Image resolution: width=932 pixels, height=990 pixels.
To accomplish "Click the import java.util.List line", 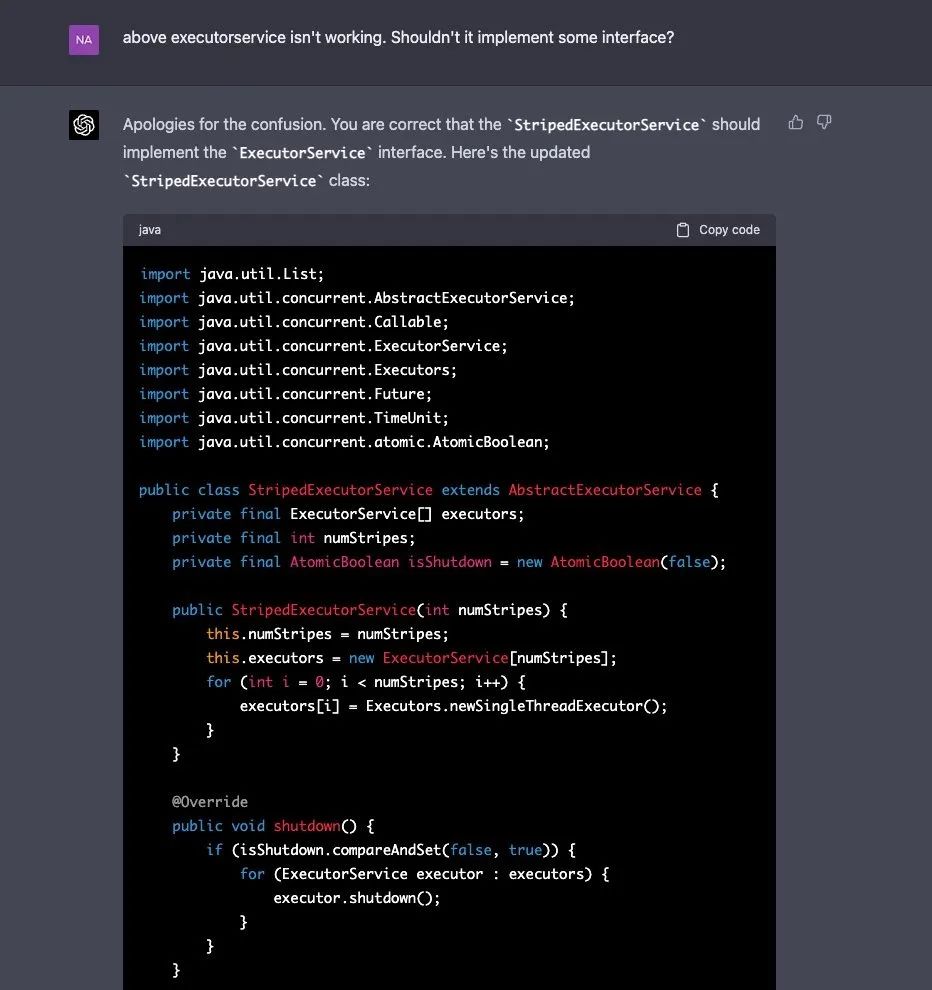I will point(232,274).
